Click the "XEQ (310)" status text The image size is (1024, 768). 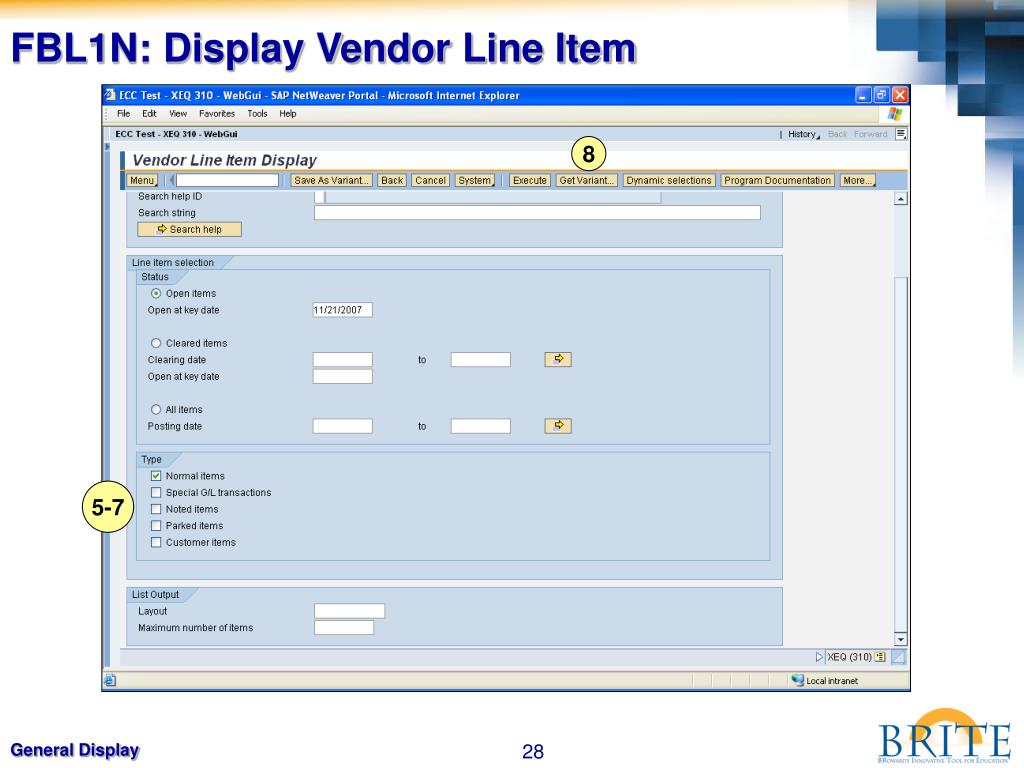849,657
